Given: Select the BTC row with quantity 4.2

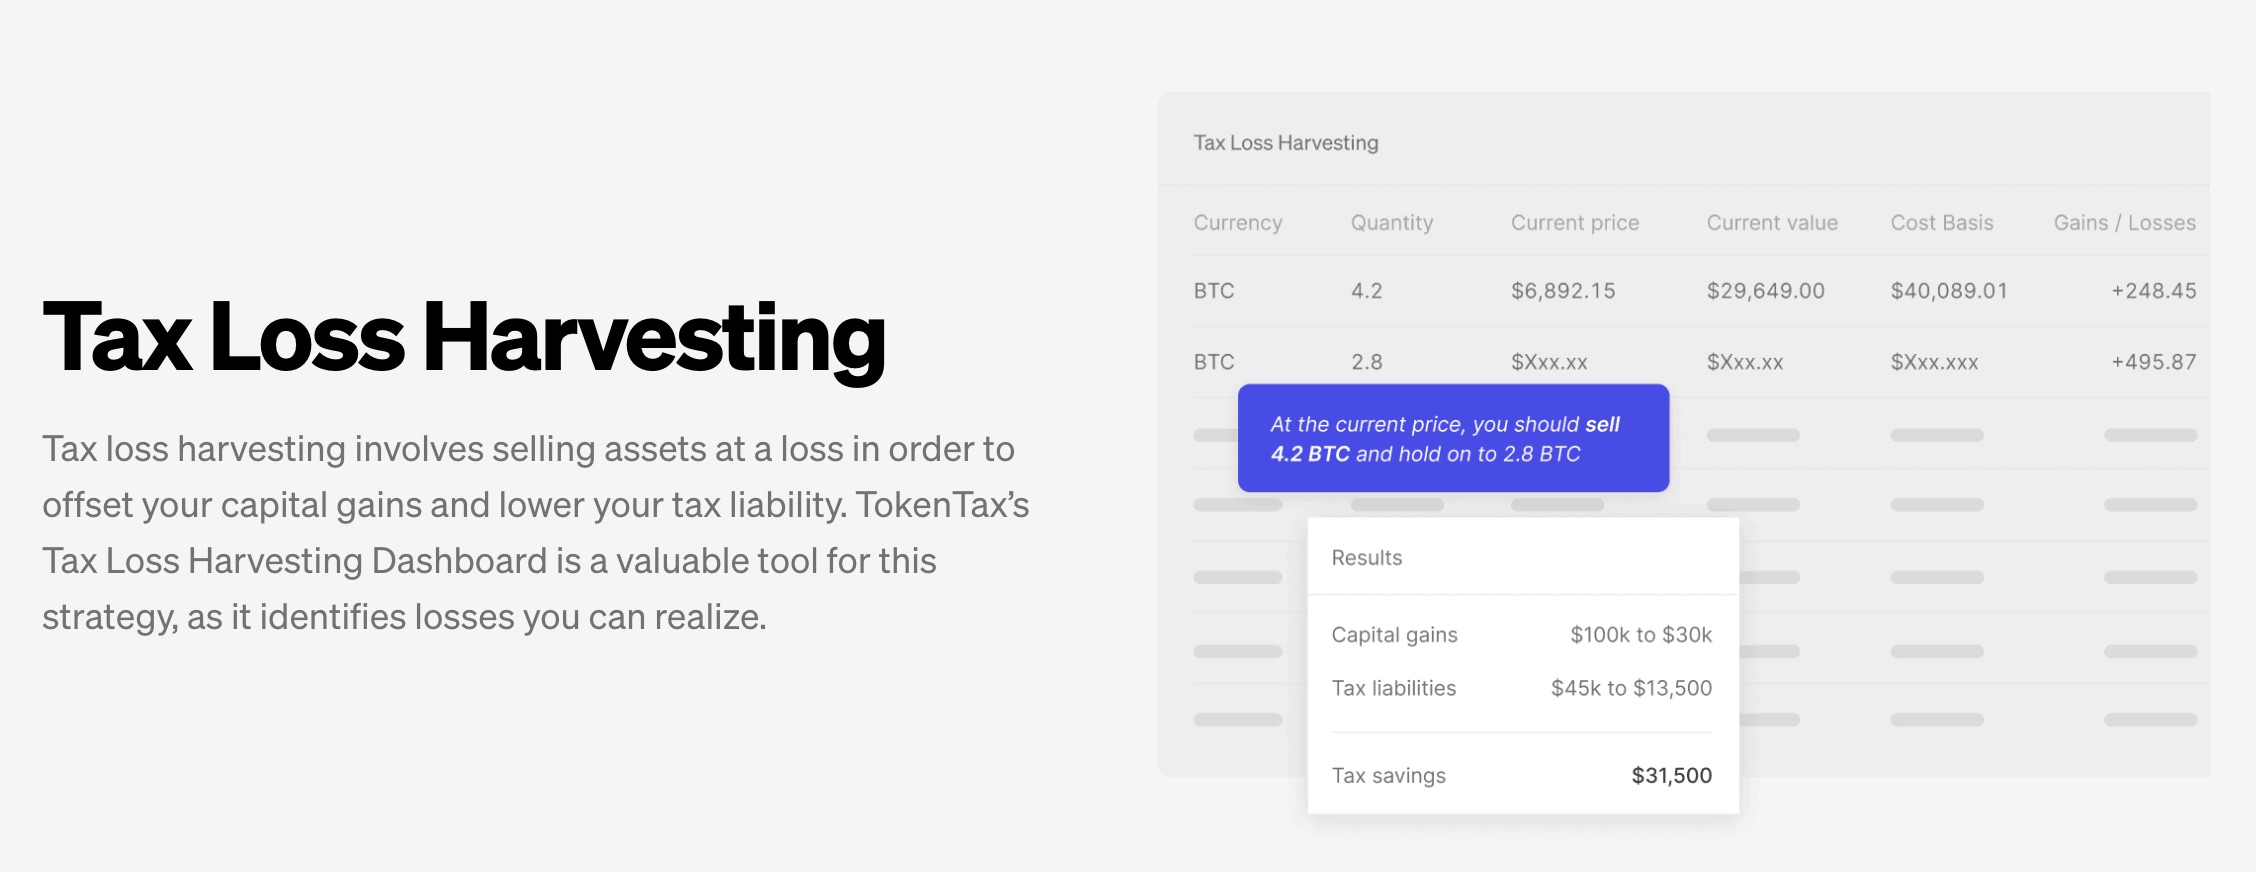Looking at the screenshot, I should click(1695, 291).
